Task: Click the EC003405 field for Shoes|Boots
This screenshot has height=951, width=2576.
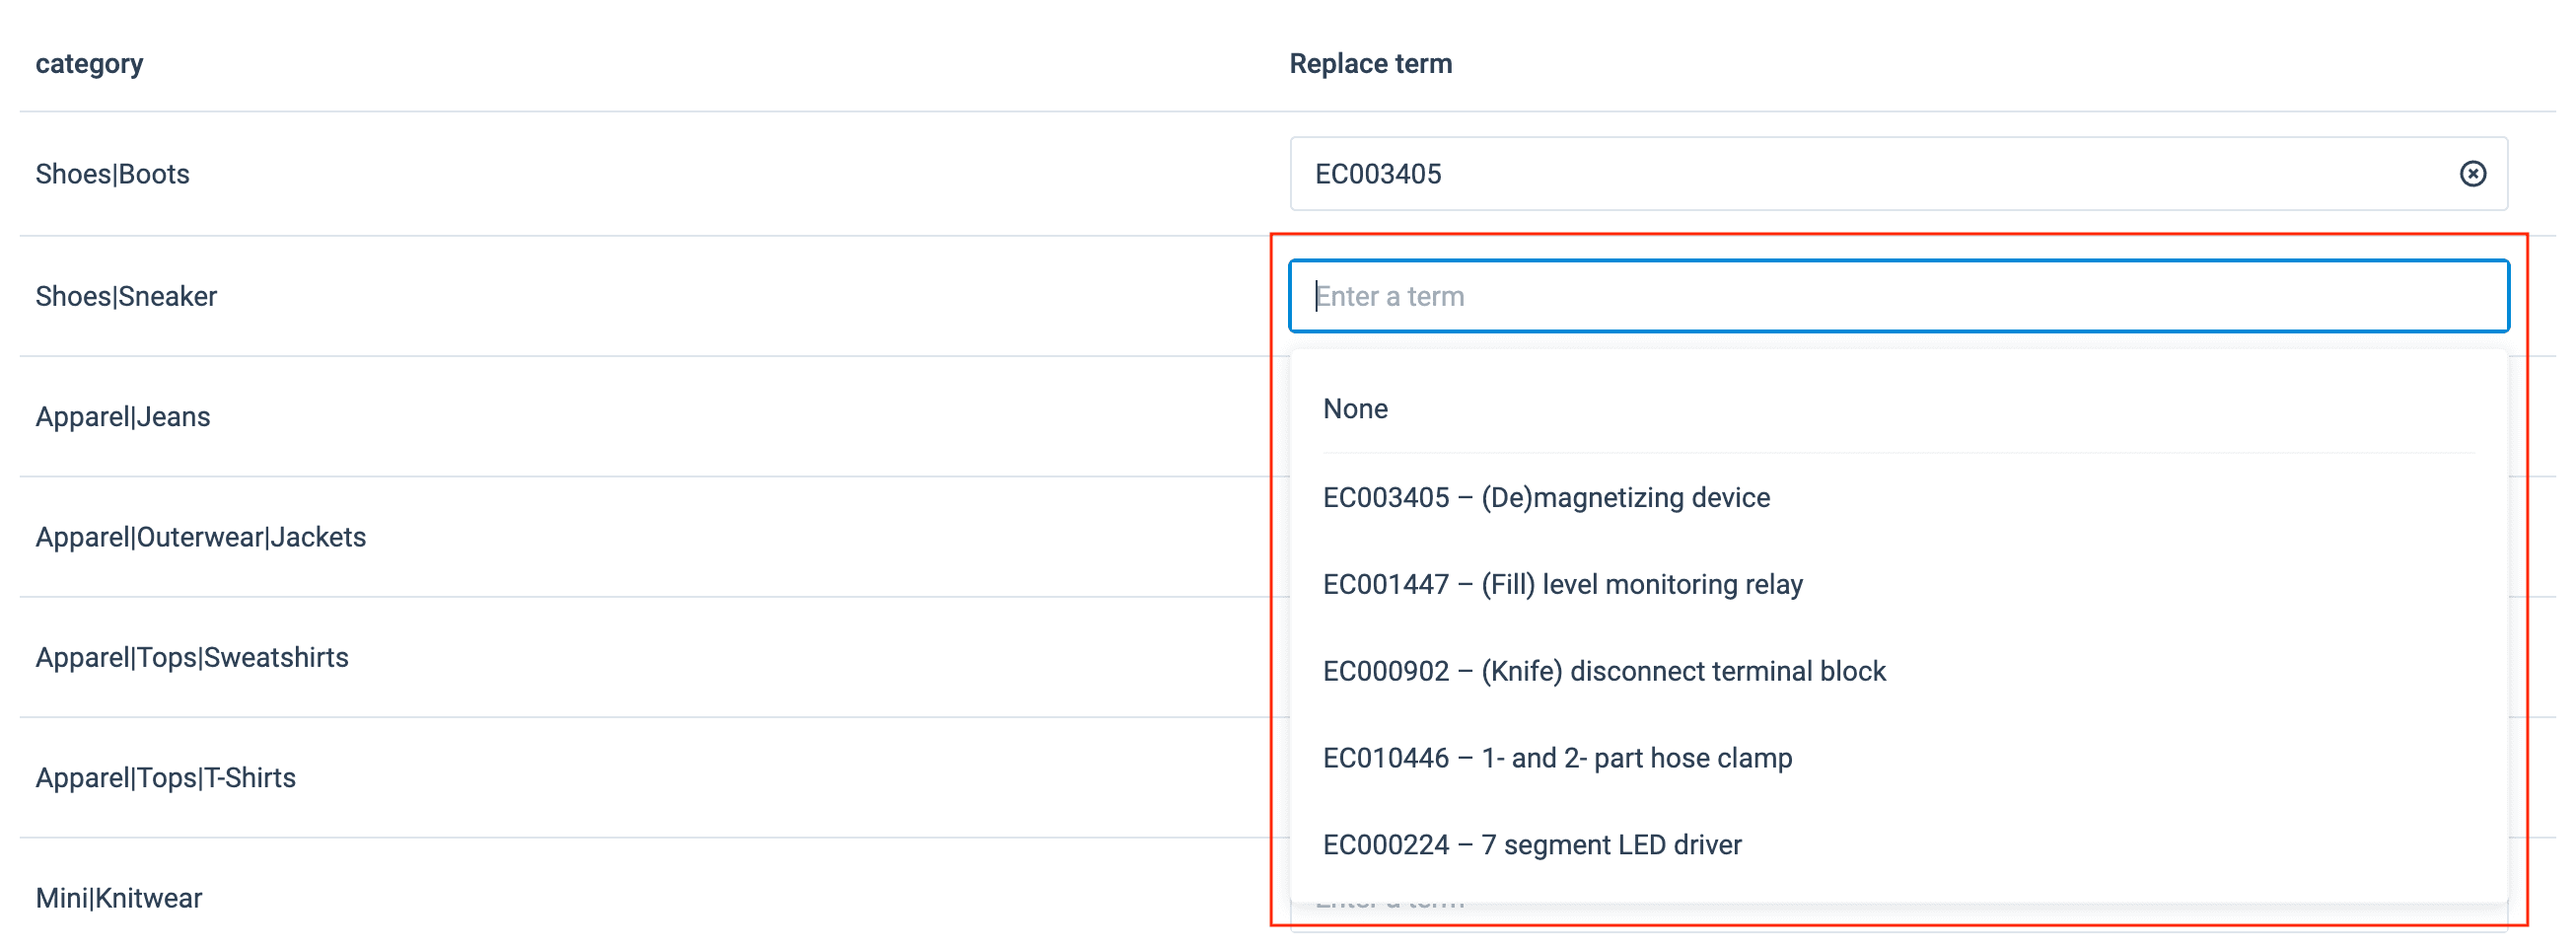Action: point(1870,174)
